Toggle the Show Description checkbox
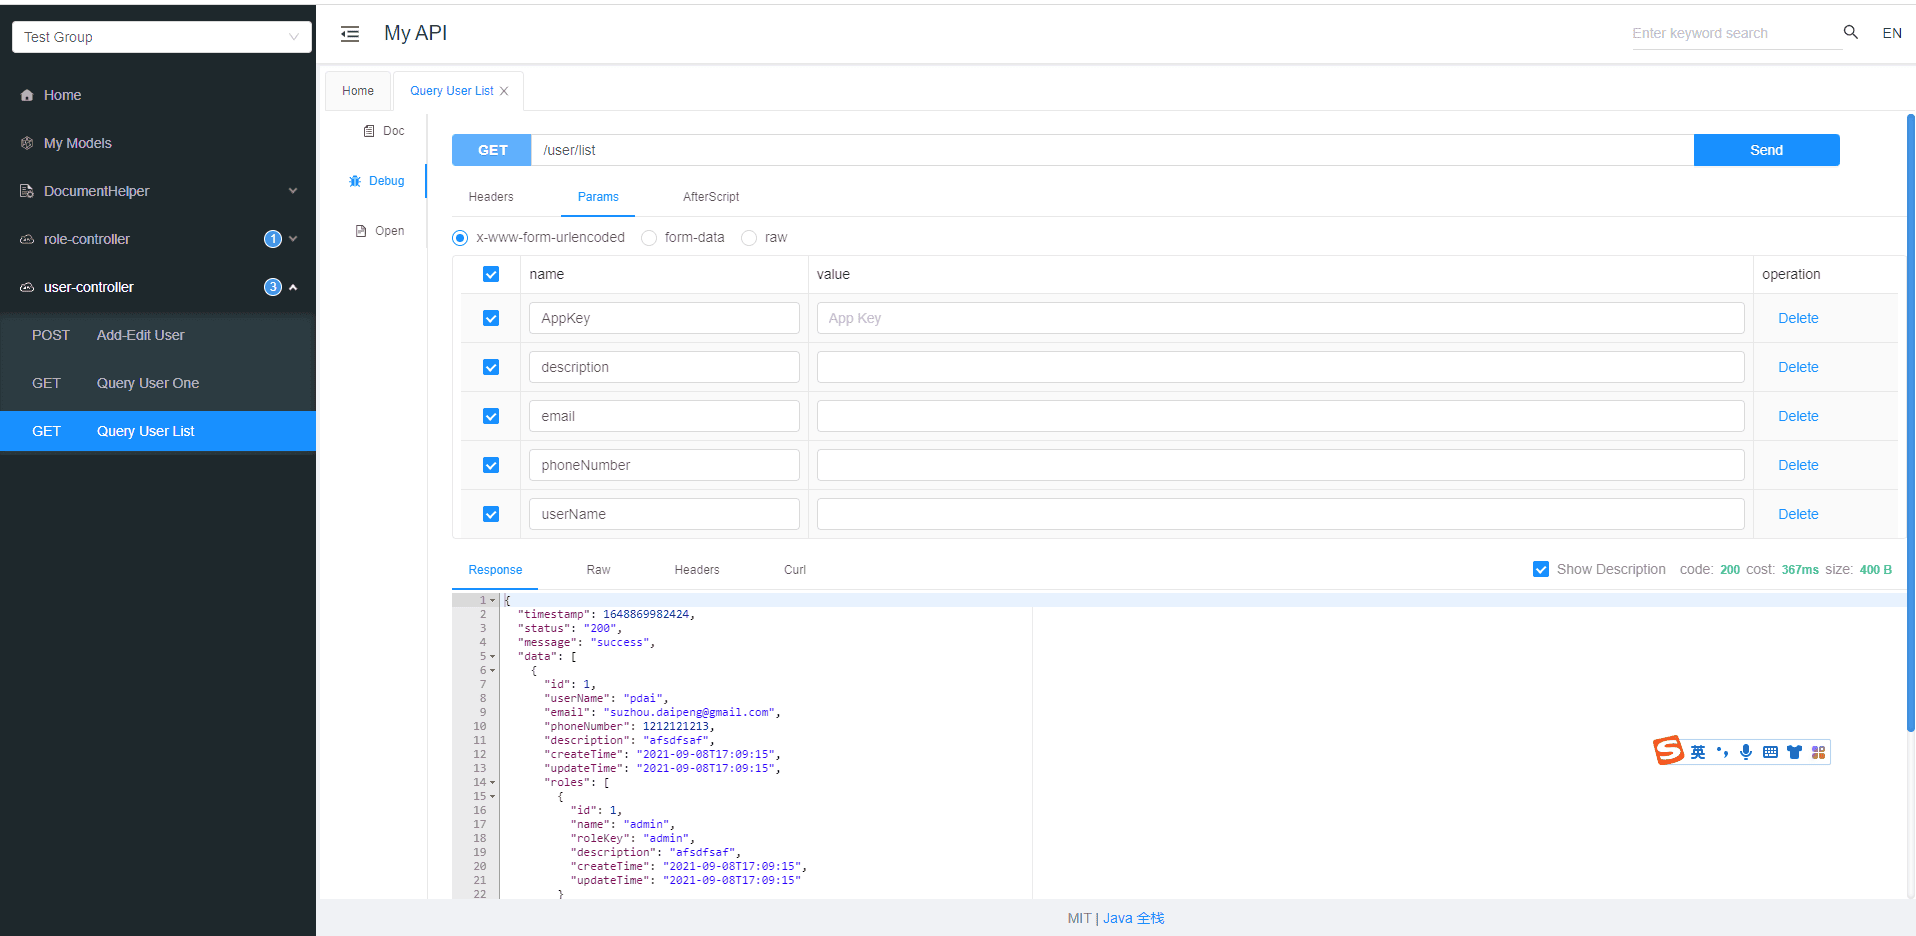The width and height of the screenshot is (1916, 936). (x=1540, y=569)
